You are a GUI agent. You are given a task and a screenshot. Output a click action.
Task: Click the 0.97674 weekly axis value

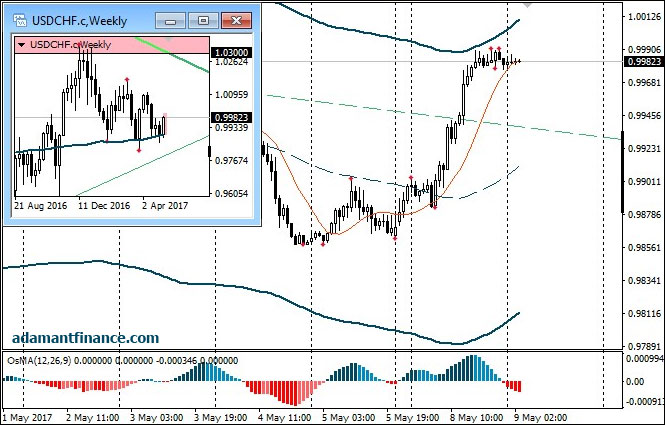(x=232, y=160)
